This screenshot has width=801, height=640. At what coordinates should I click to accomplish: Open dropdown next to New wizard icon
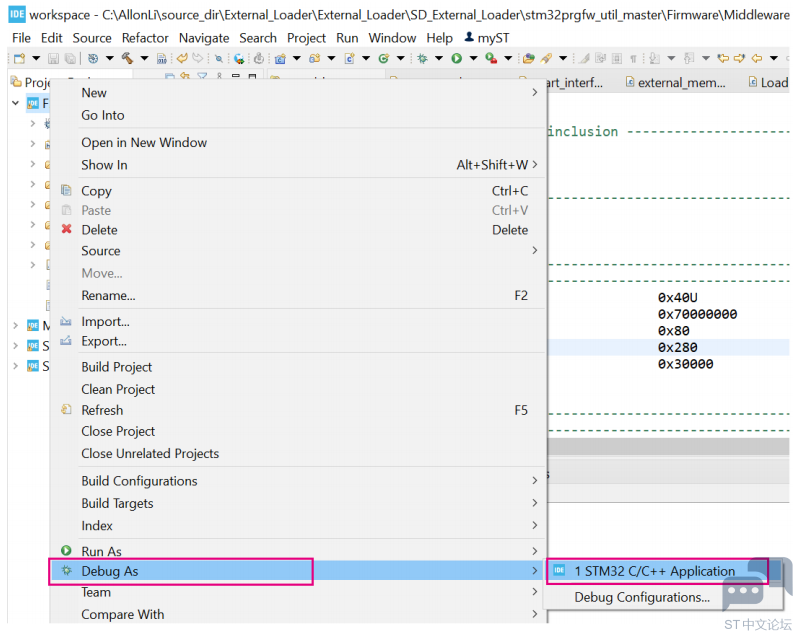coord(36,58)
